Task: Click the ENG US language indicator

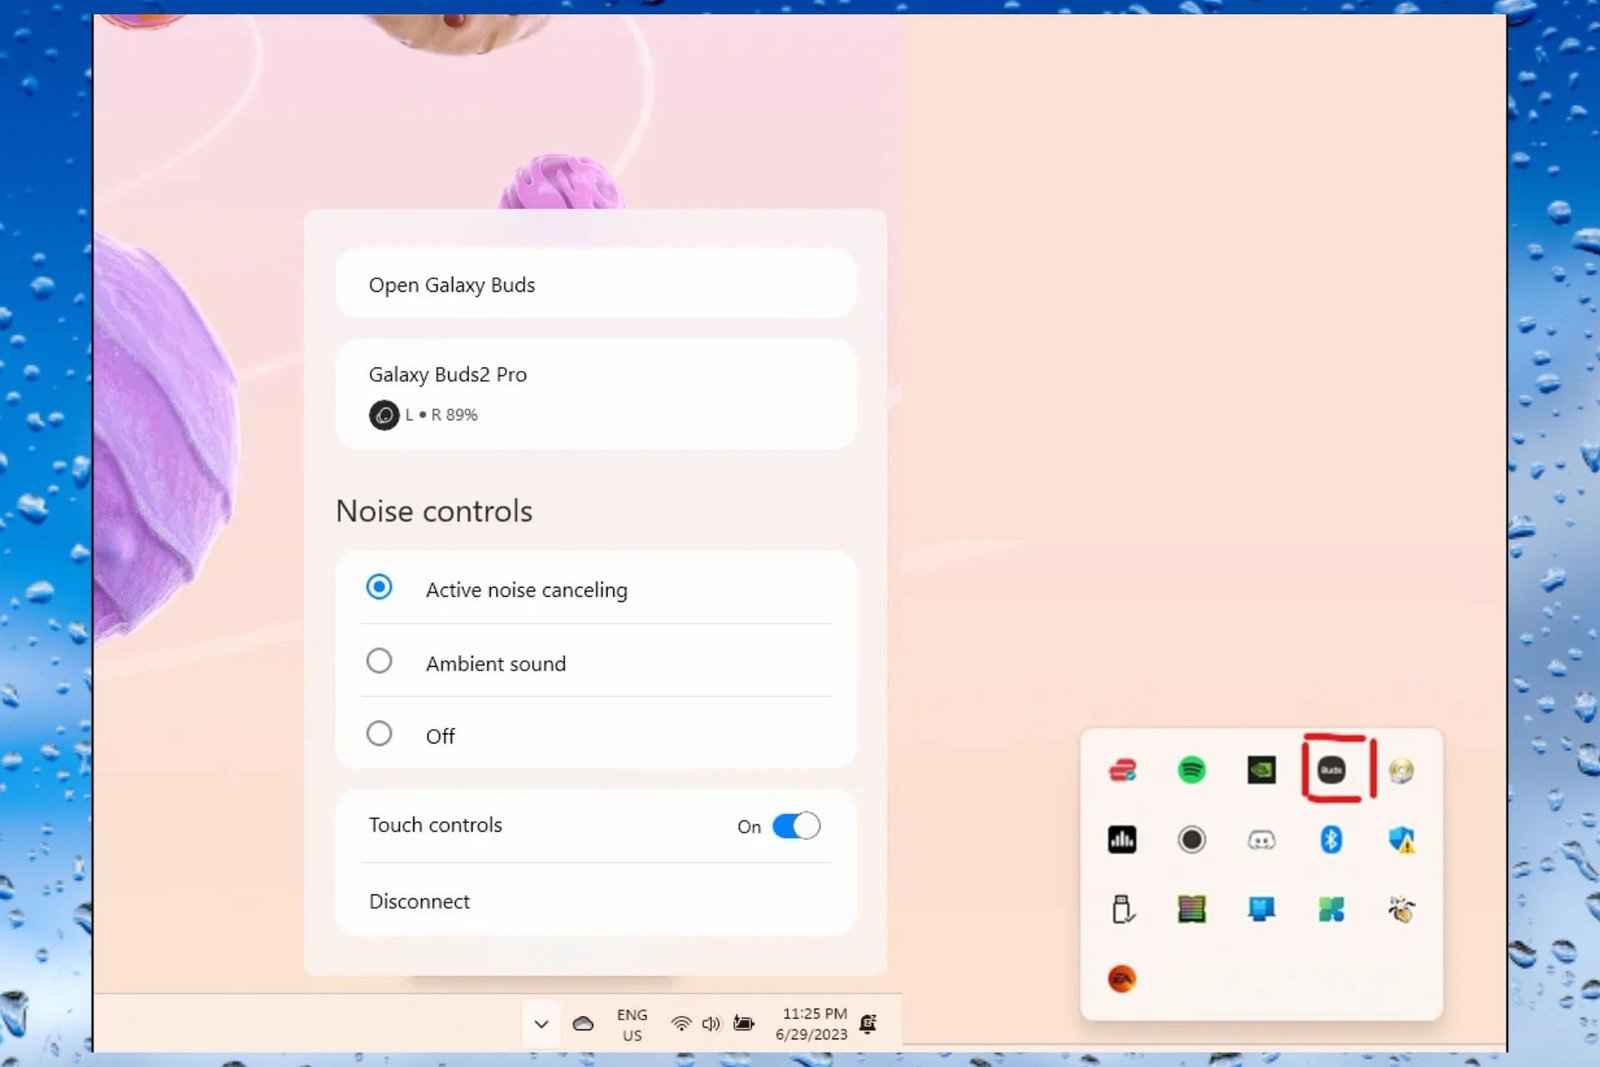Action: click(632, 1025)
